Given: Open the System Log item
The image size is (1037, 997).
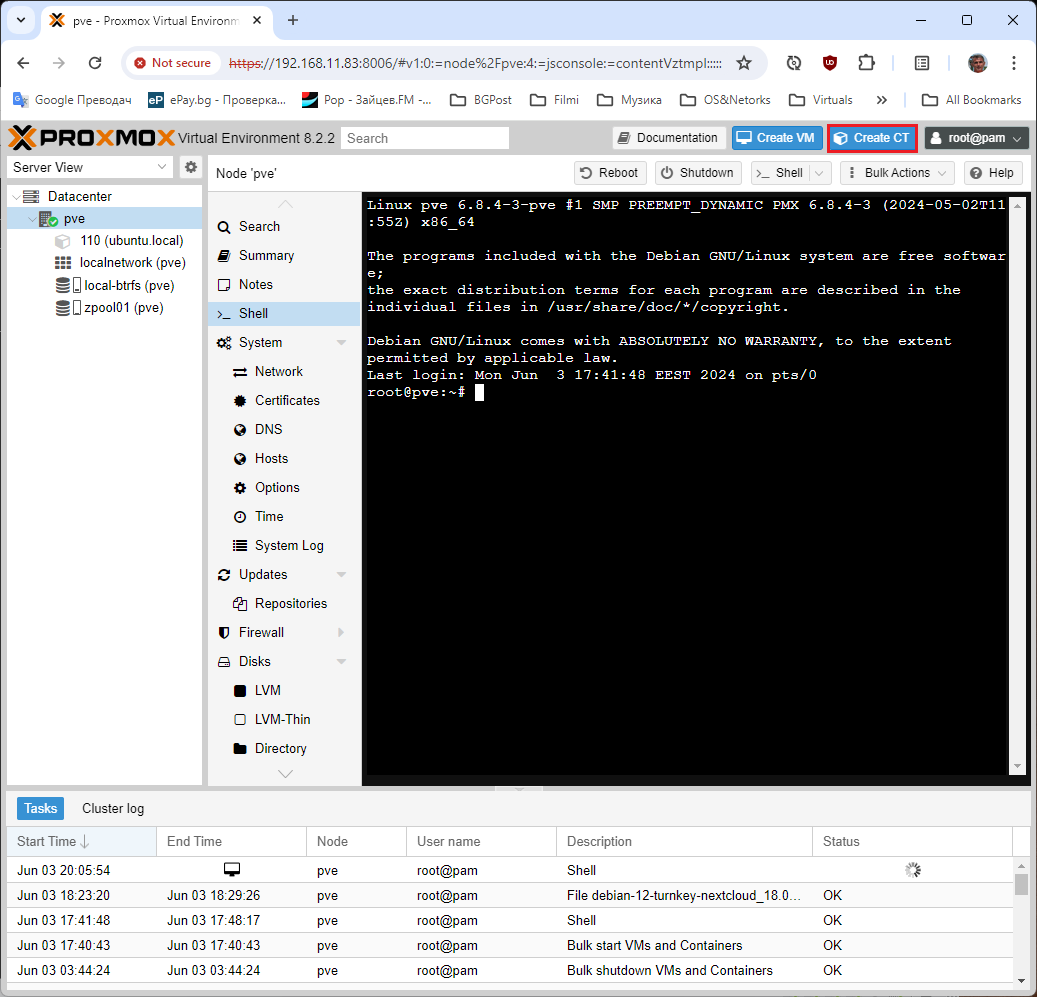Looking at the screenshot, I should click(284, 545).
